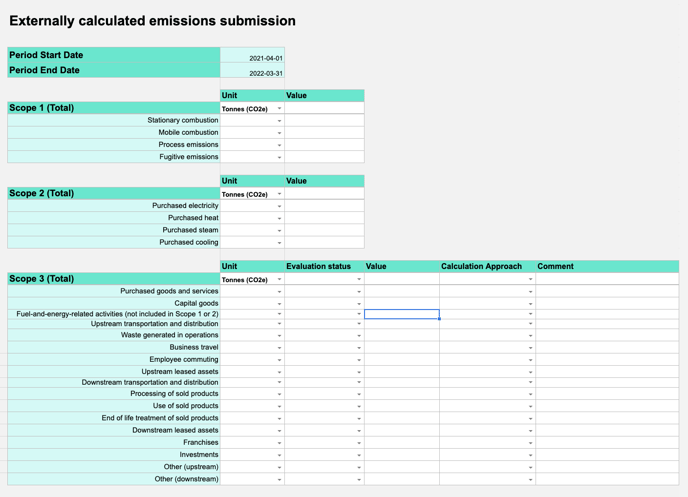Open Waste generated in operations evaluation status dropdown

359,336
